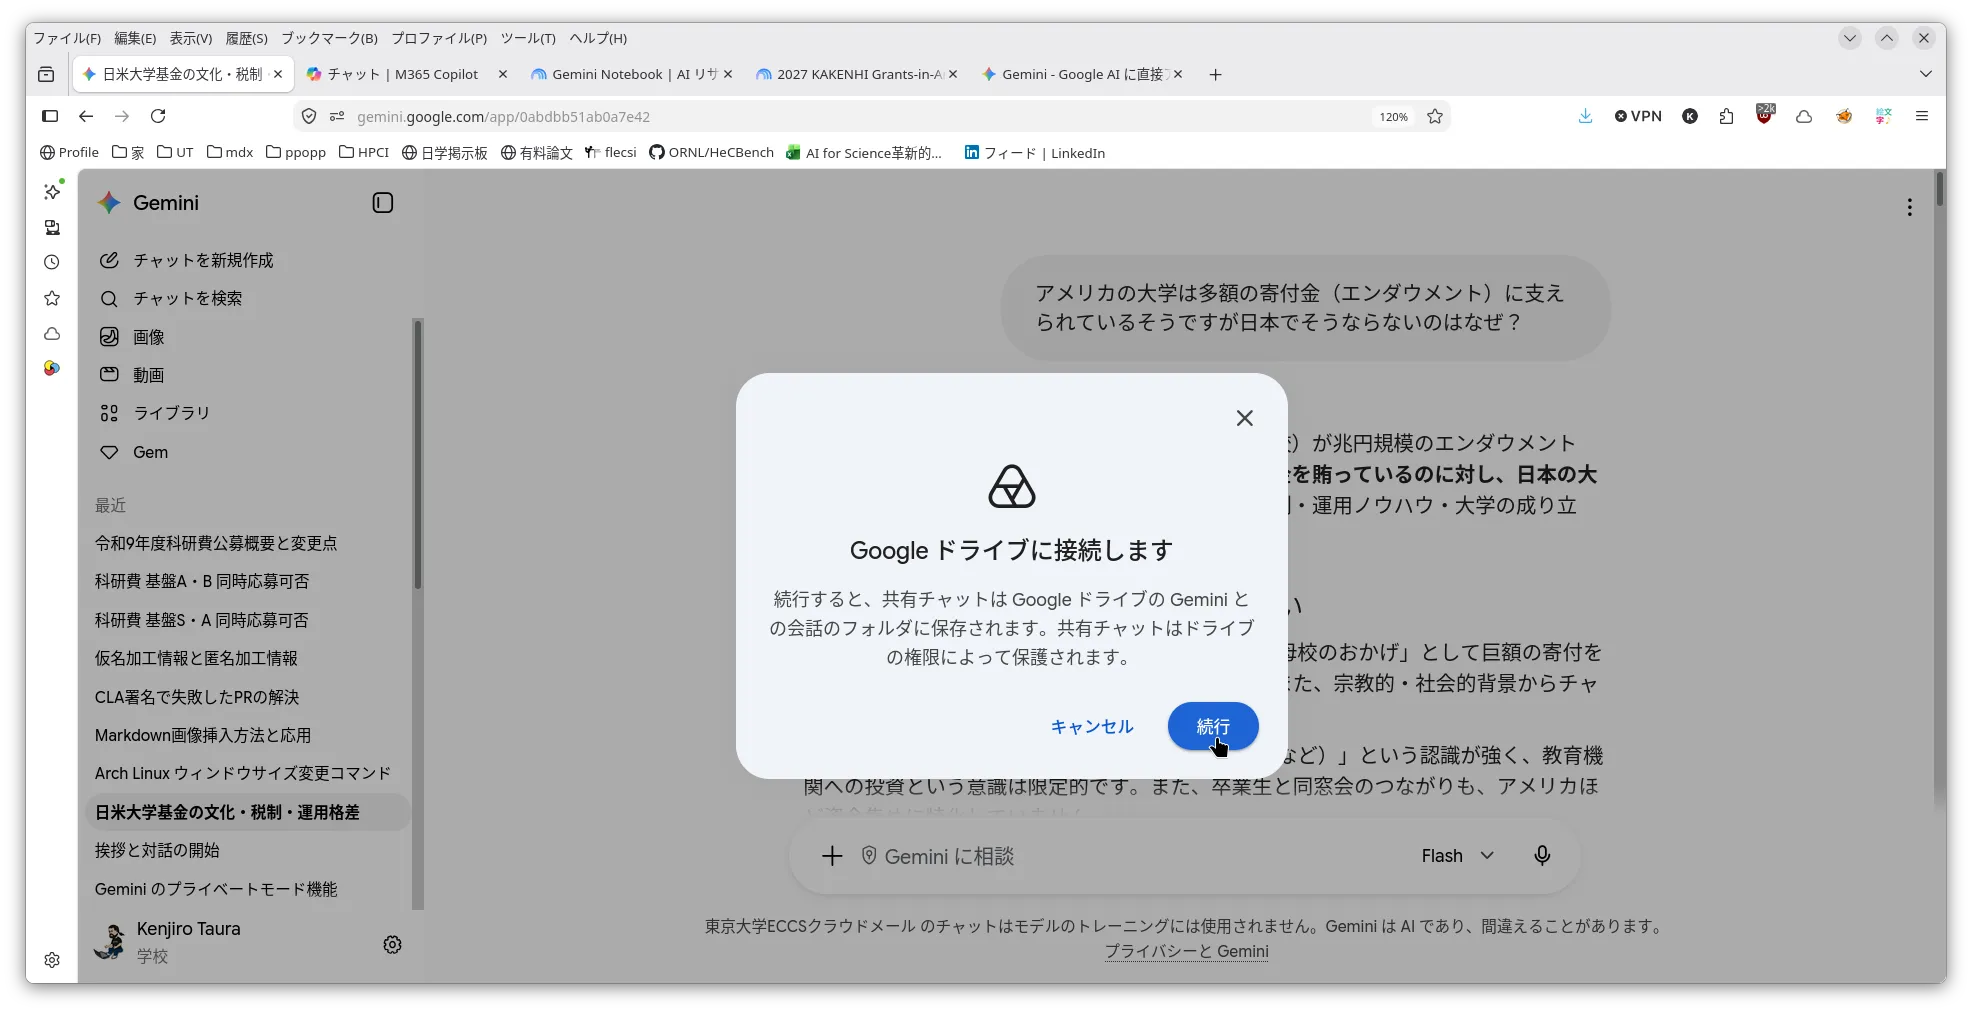The width and height of the screenshot is (1972, 1012).
Task: Click the sidebar chat list scrollbar
Action: tap(418, 455)
